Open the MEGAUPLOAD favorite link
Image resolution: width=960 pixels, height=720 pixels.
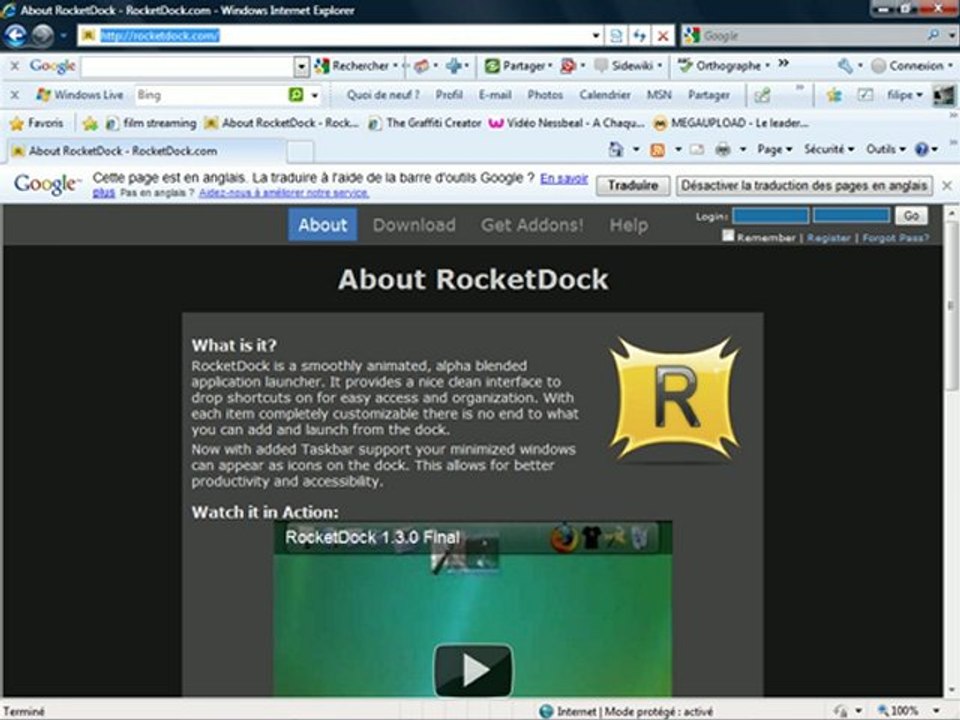coord(731,124)
